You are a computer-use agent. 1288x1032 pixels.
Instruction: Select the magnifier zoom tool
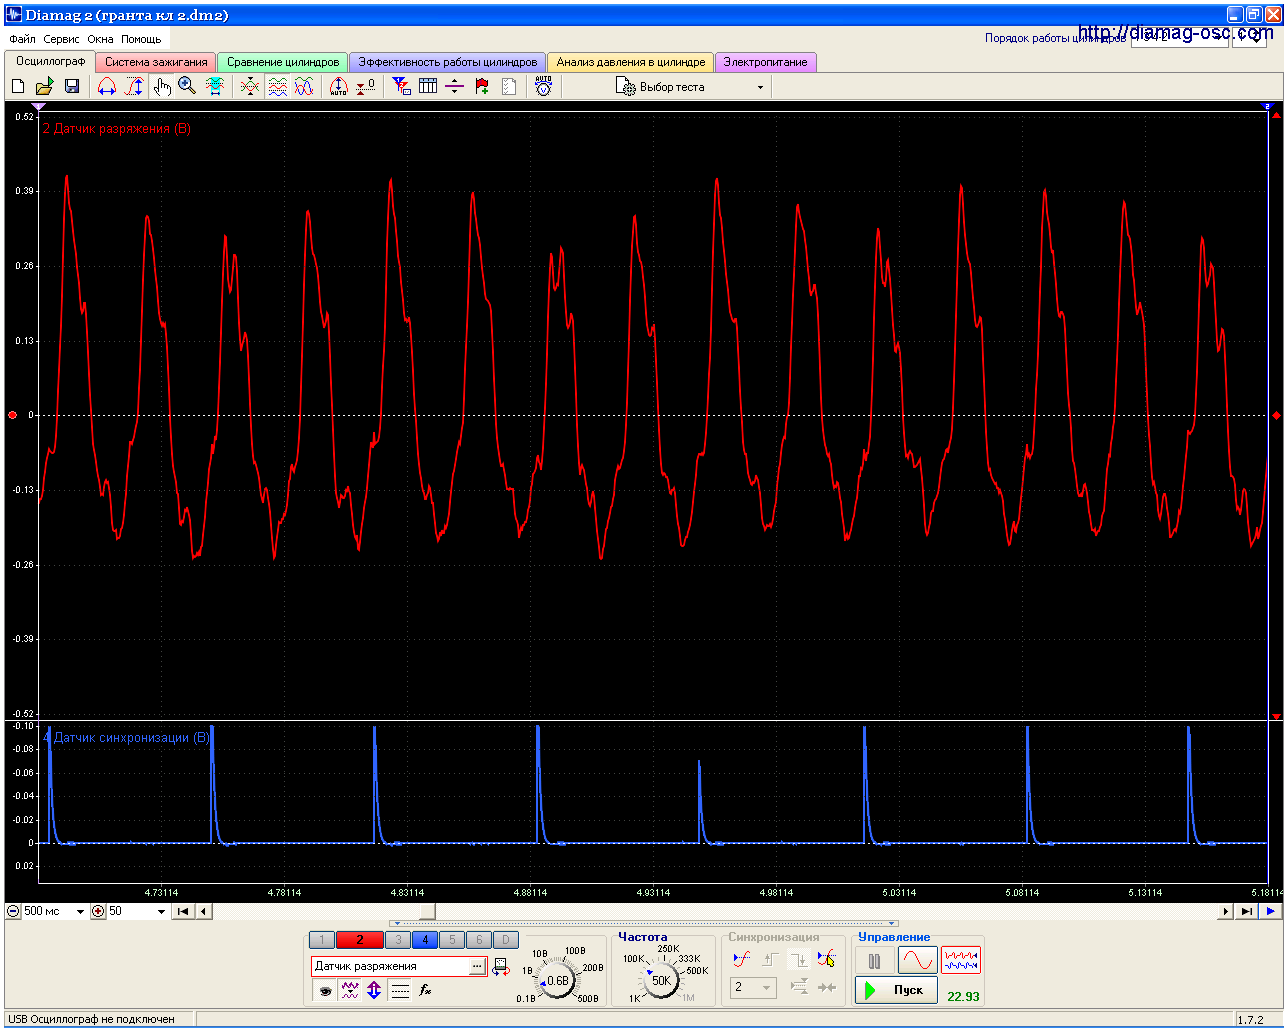187,87
